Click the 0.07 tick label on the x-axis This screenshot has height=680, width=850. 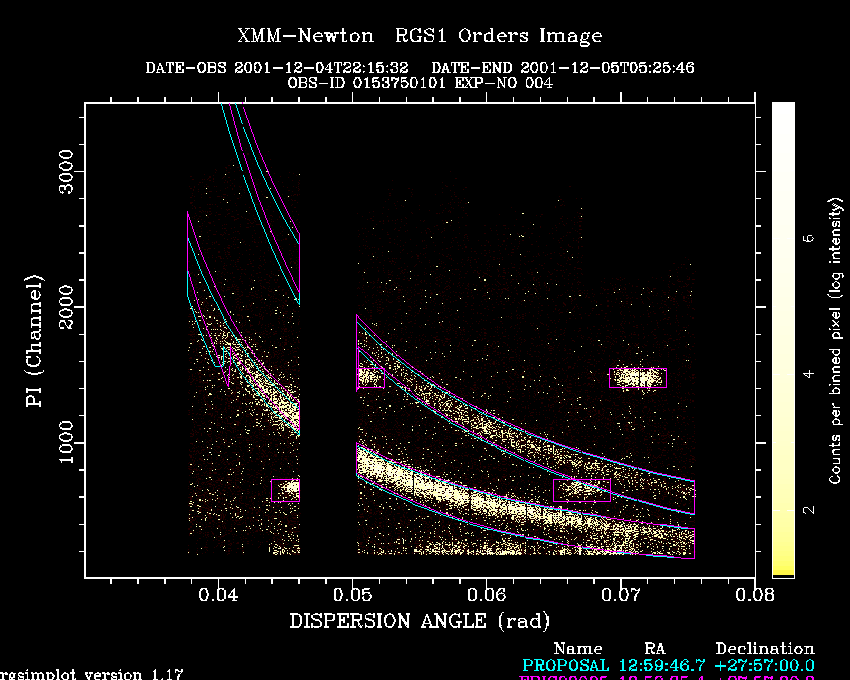(621, 595)
